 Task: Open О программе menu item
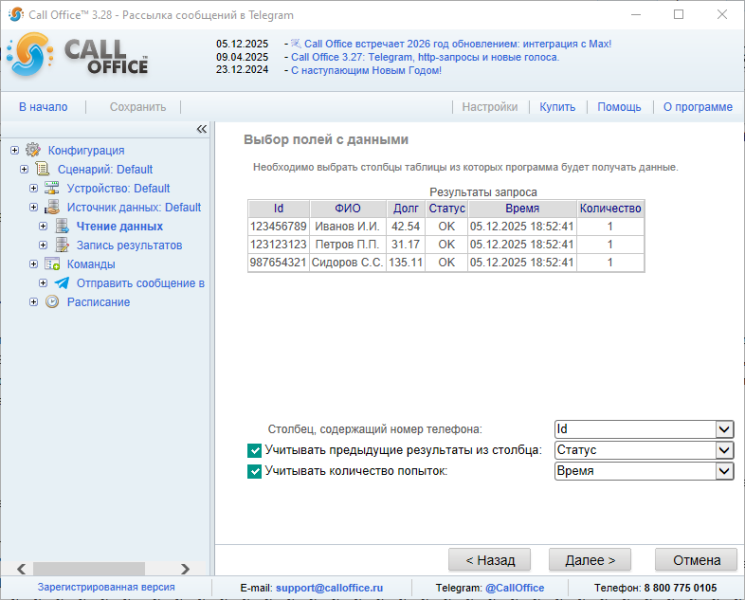pyautogui.click(x=697, y=107)
